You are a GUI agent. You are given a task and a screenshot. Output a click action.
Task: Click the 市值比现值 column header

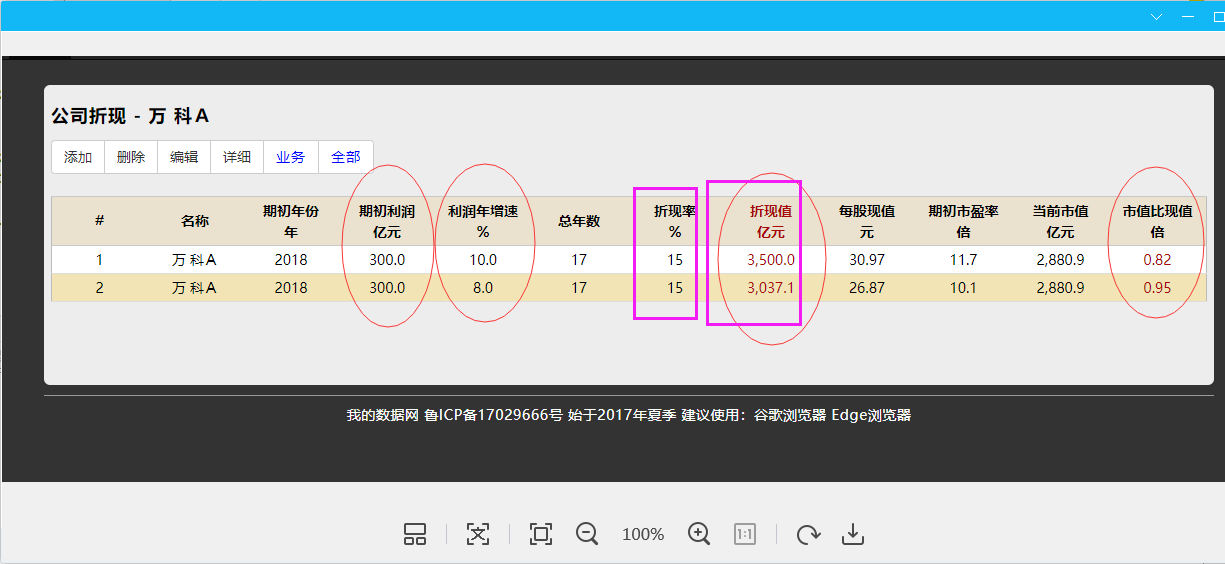(1157, 221)
